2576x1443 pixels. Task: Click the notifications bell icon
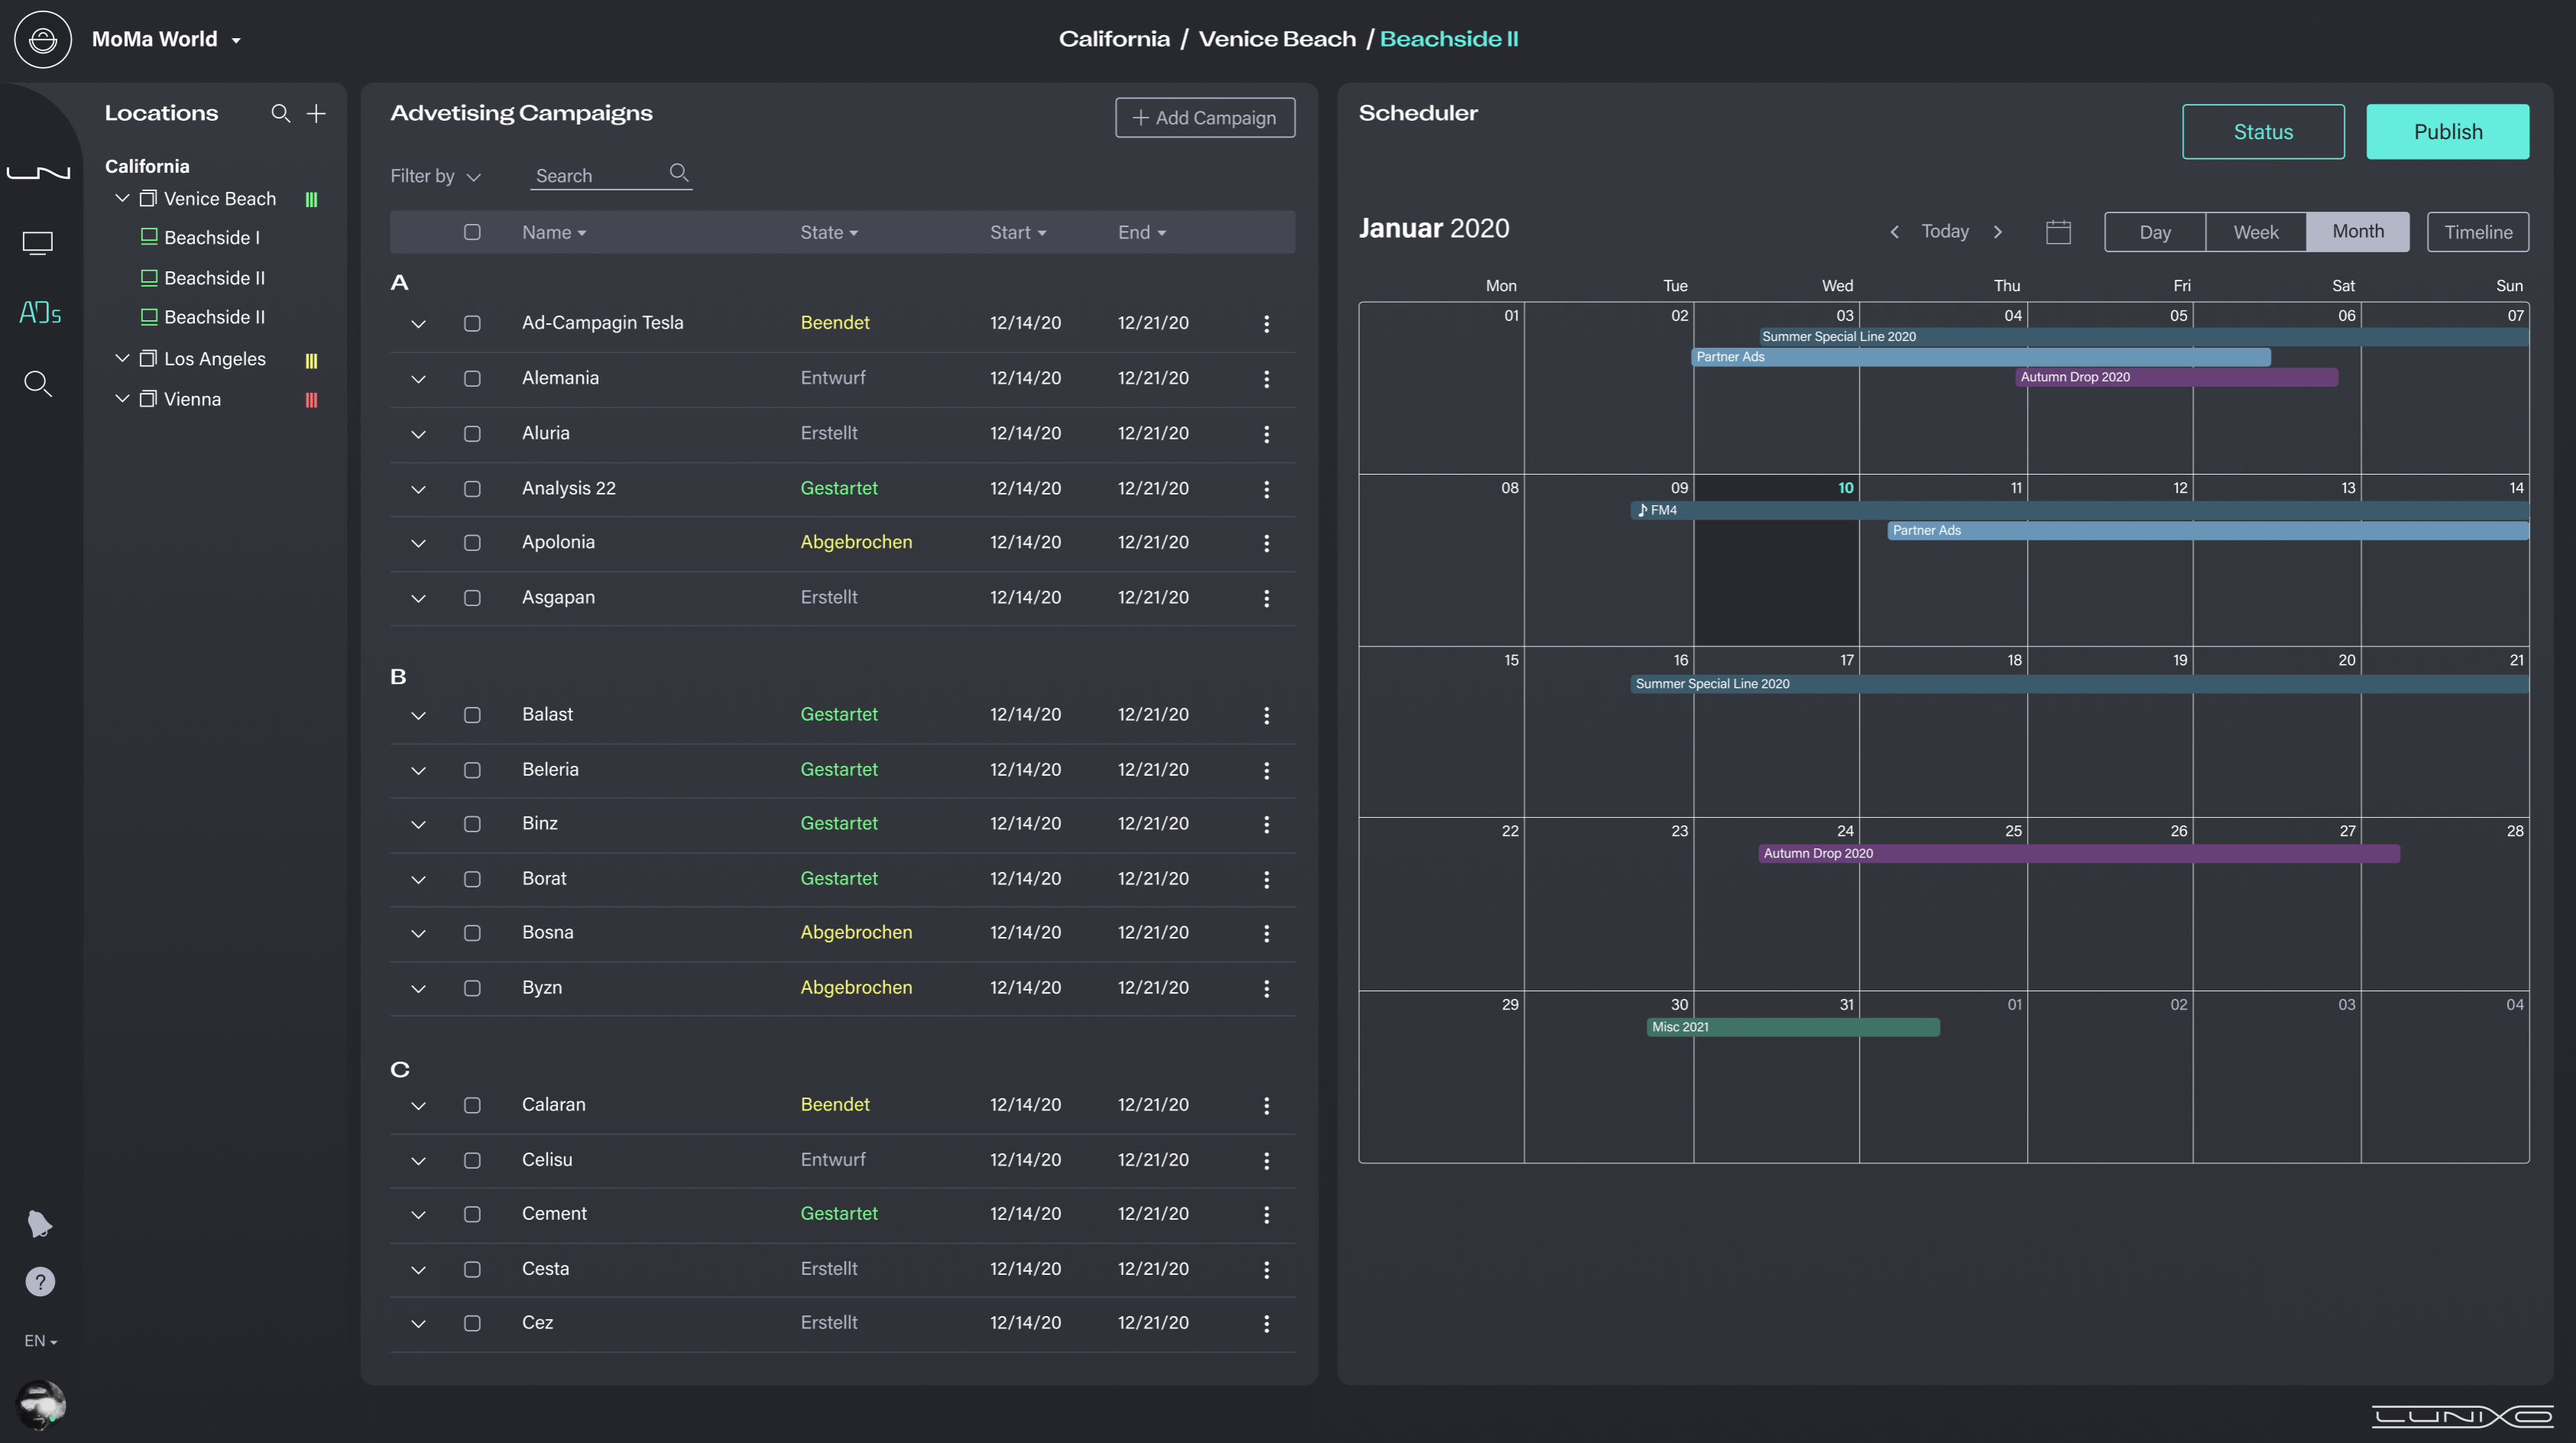coord(40,1223)
